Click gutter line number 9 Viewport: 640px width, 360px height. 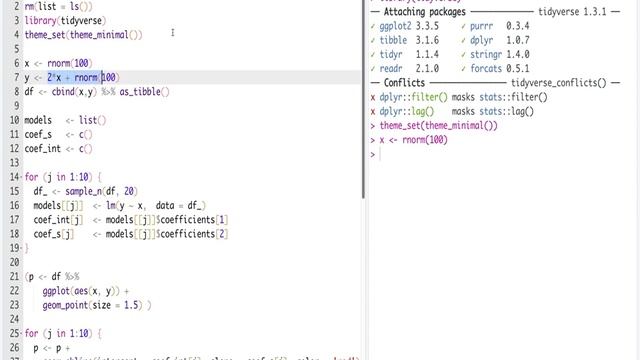(x=16, y=106)
